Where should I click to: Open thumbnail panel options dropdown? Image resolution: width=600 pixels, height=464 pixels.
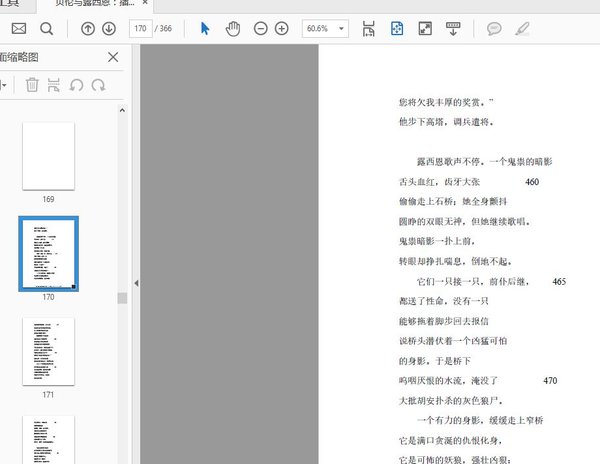coord(5,86)
